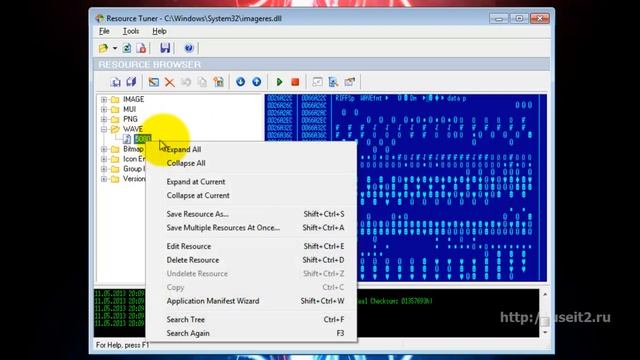The height and width of the screenshot is (360, 640).
Task: Click the Reload file toolbar icon
Action: (x=127, y=48)
